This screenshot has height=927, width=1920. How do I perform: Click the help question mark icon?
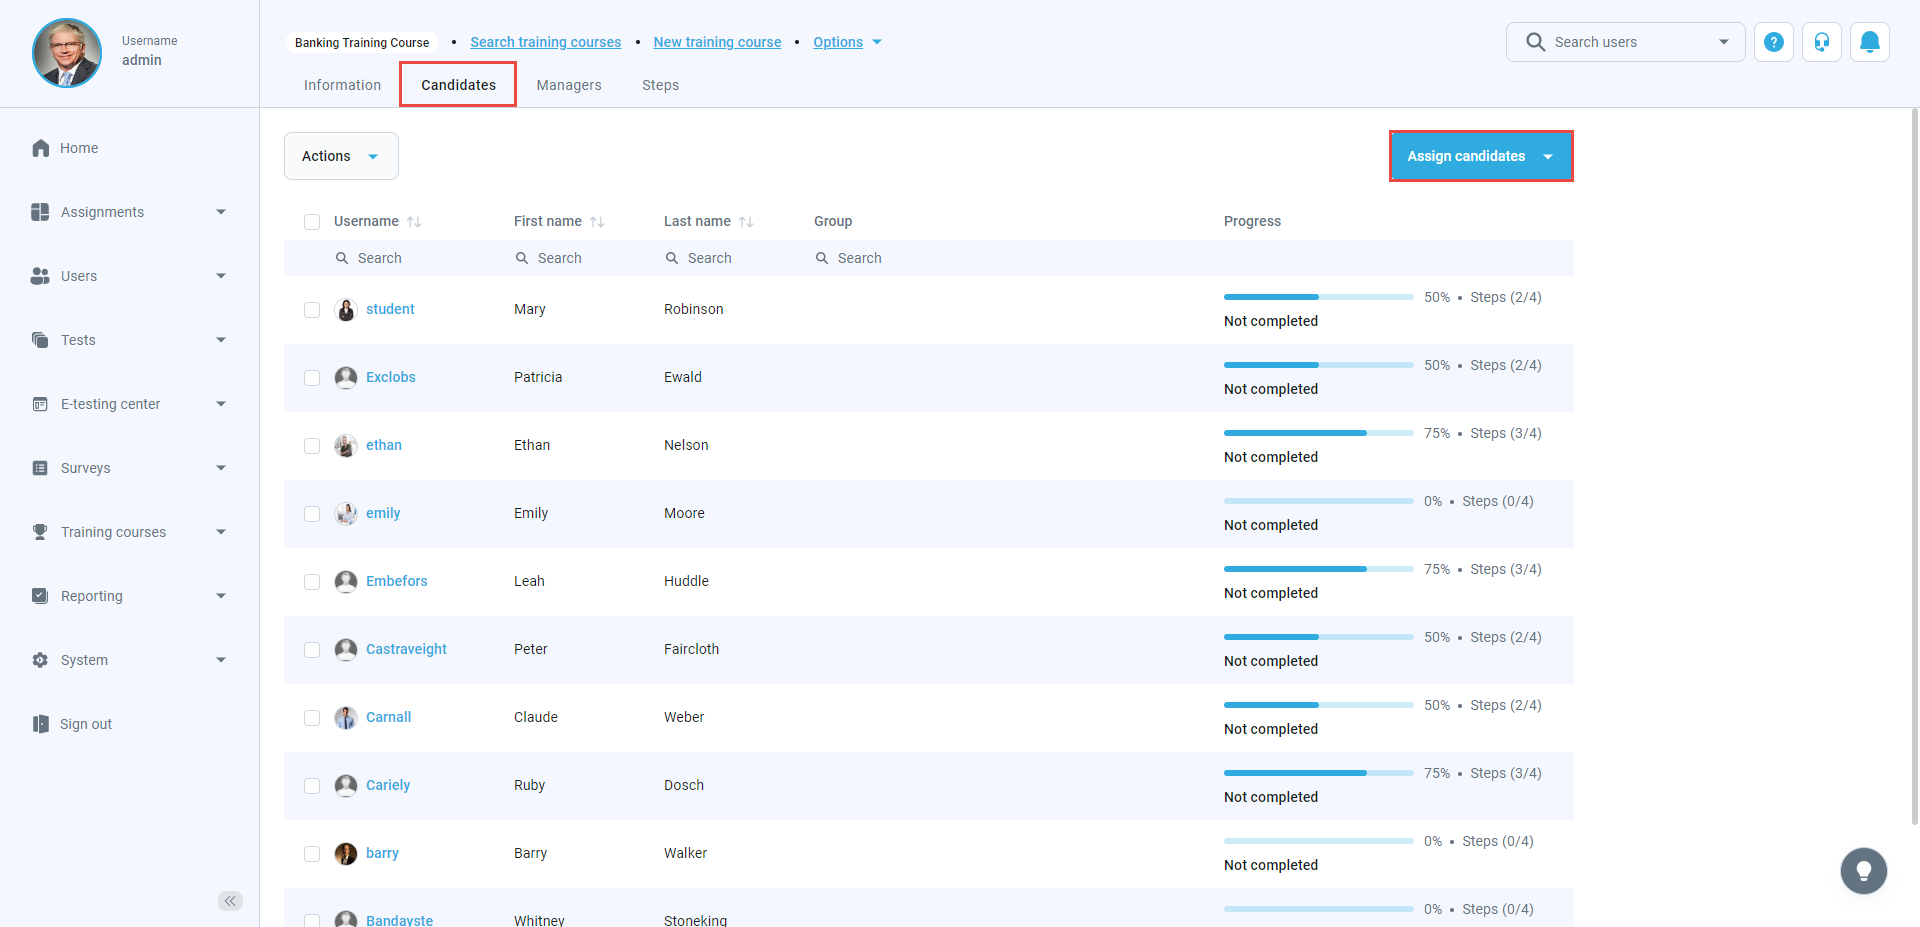coord(1773,42)
